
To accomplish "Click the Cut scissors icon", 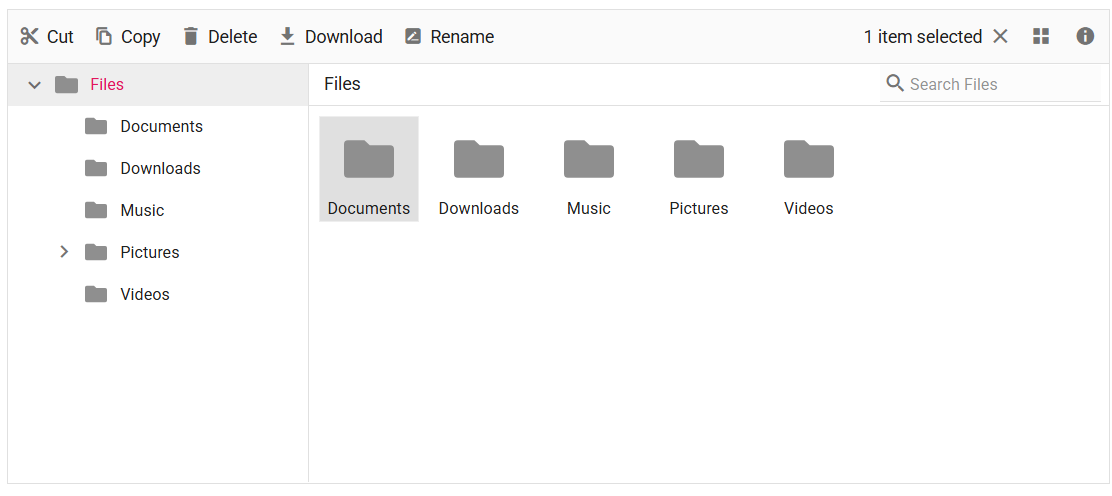I will 30,37.
